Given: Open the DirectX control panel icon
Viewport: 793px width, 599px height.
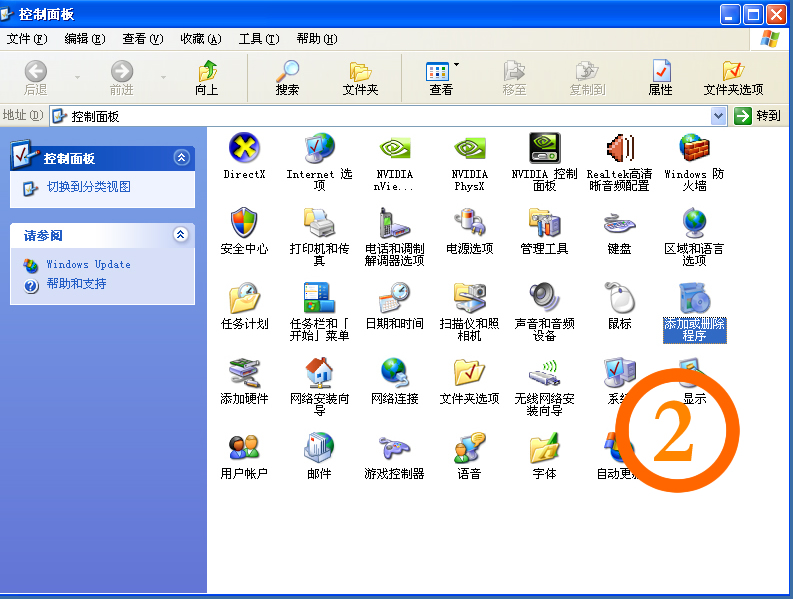Looking at the screenshot, I should pos(244,149).
